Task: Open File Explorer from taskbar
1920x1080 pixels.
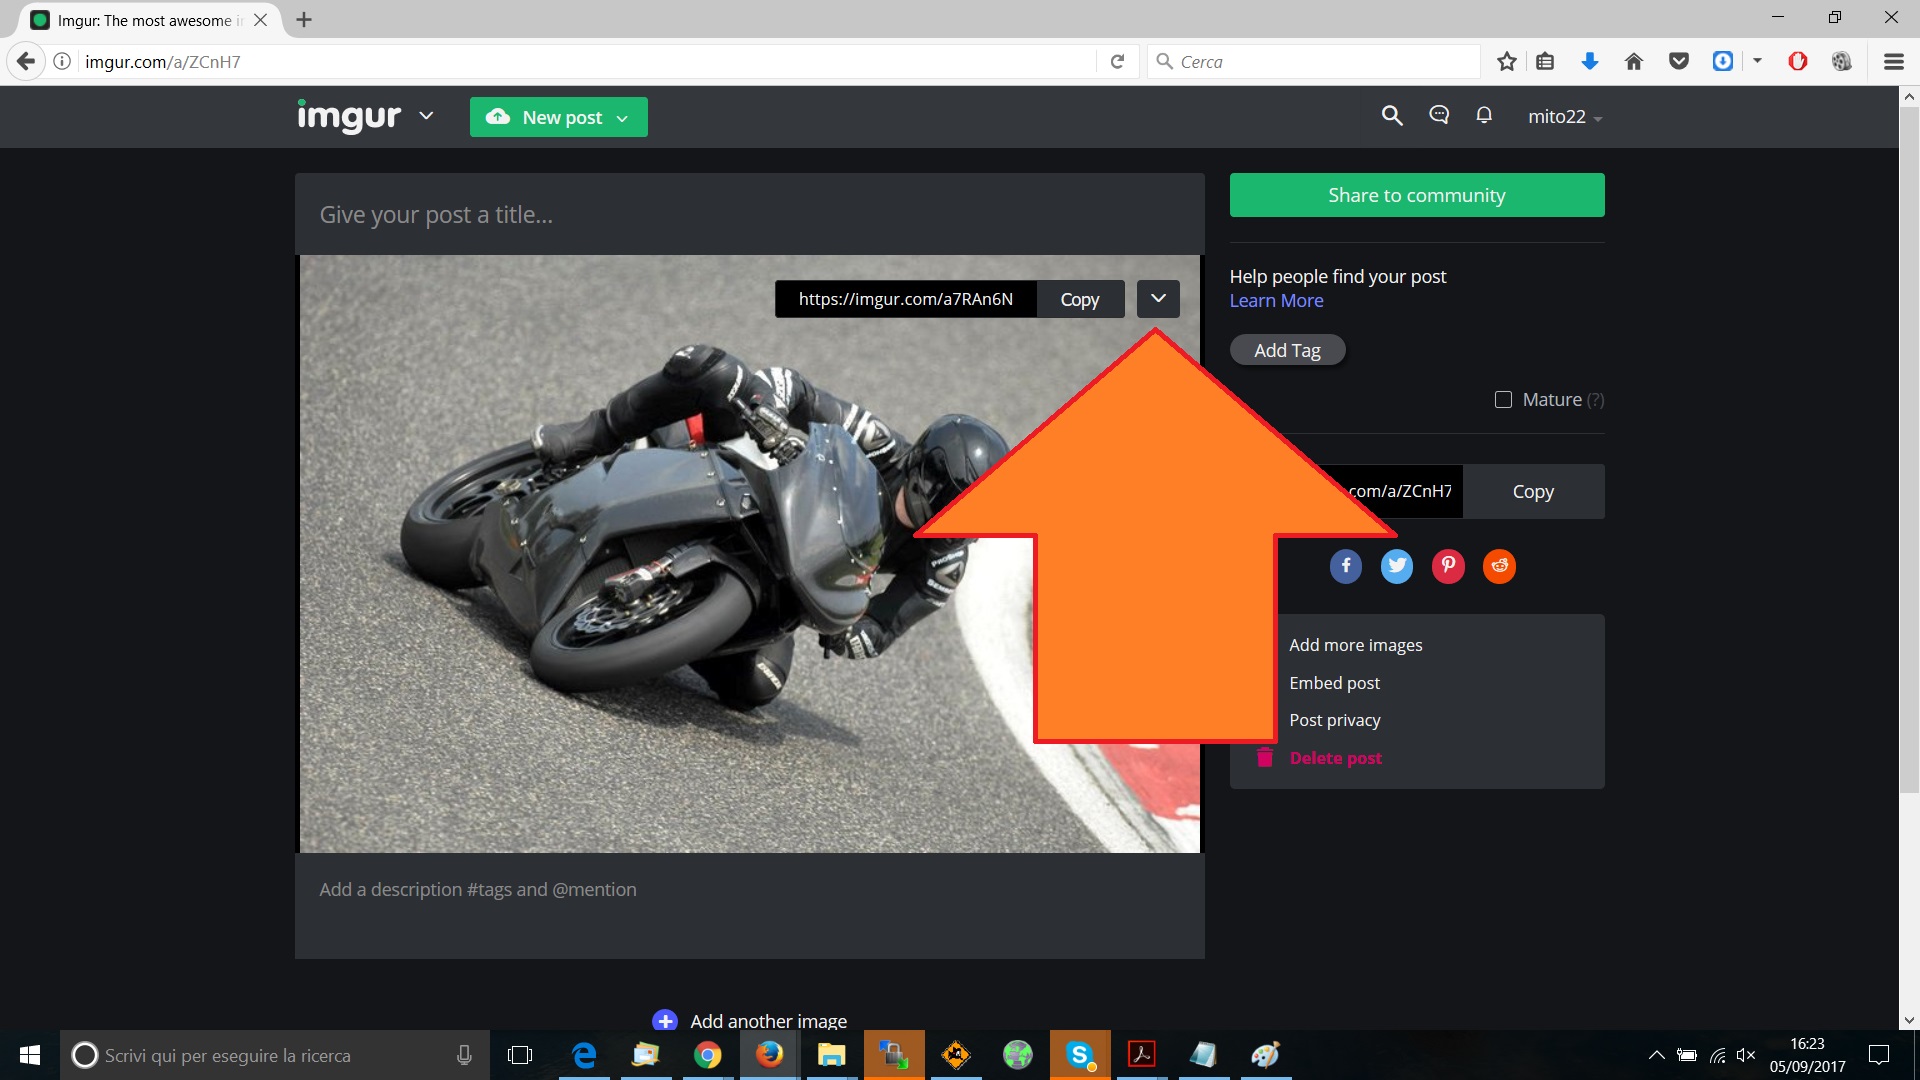Action: [x=832, y=1055]
